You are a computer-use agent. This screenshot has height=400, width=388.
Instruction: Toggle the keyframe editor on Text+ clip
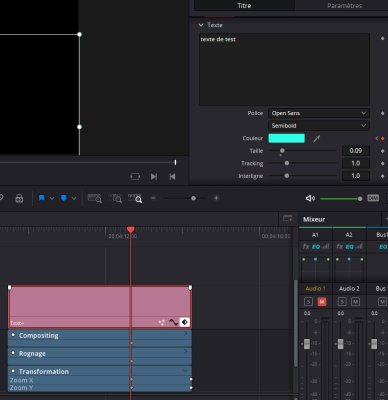[185, 322]
